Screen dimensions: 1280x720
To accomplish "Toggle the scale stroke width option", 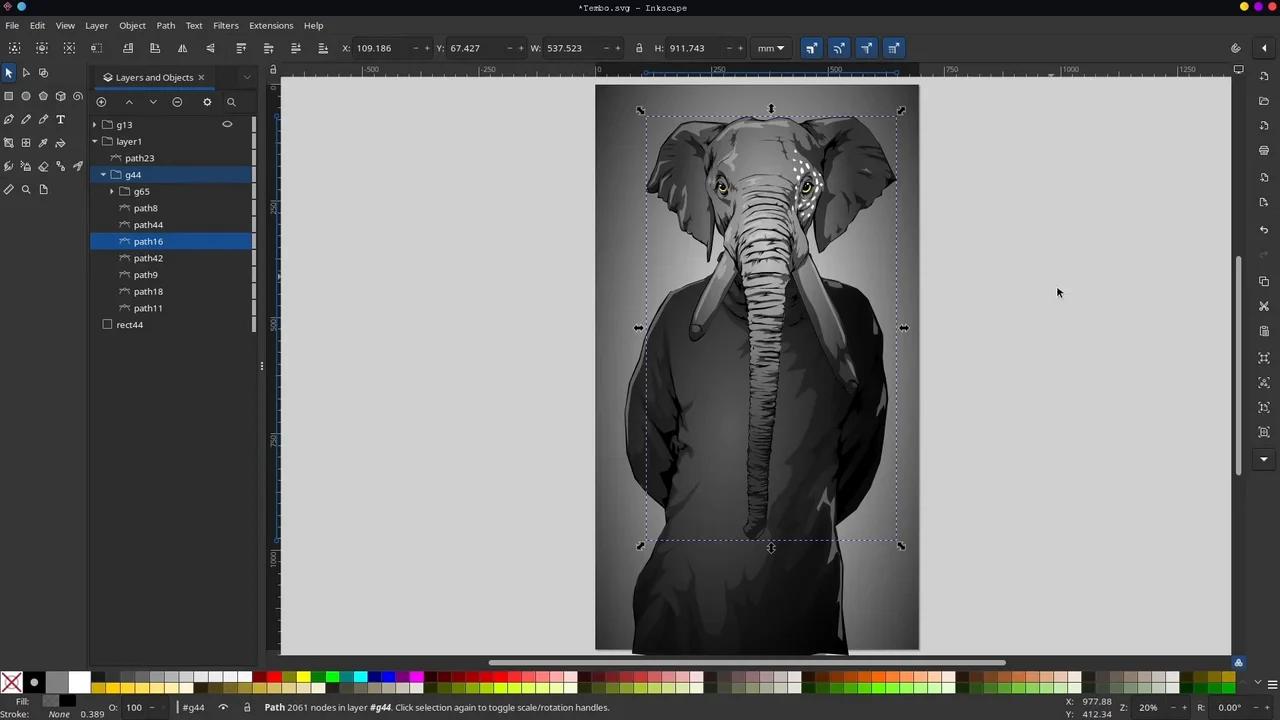I will (812, 48).
